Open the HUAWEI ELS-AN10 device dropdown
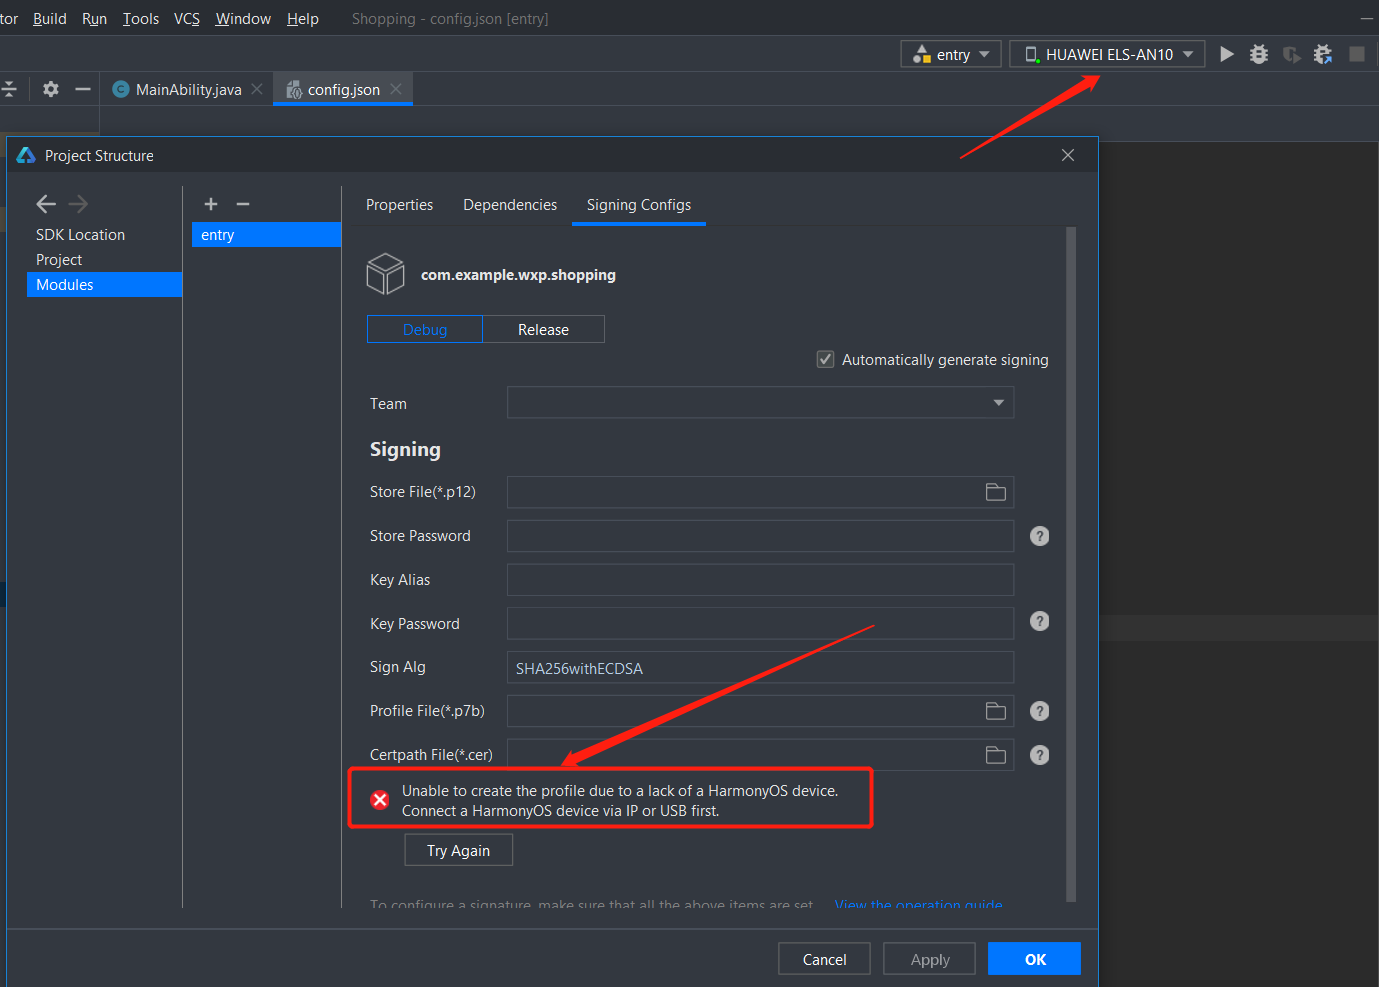 tap(1107, 54)
